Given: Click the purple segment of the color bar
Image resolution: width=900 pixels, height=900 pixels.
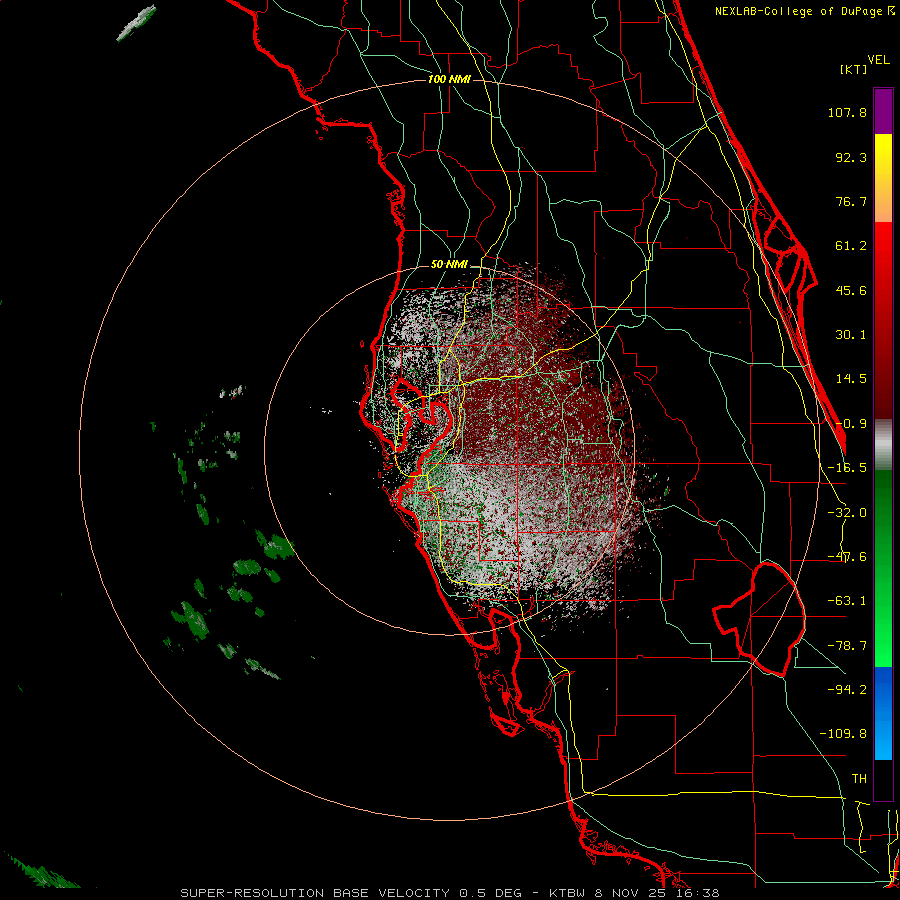Looking at the screenshot, I should (x=883, y=111).
